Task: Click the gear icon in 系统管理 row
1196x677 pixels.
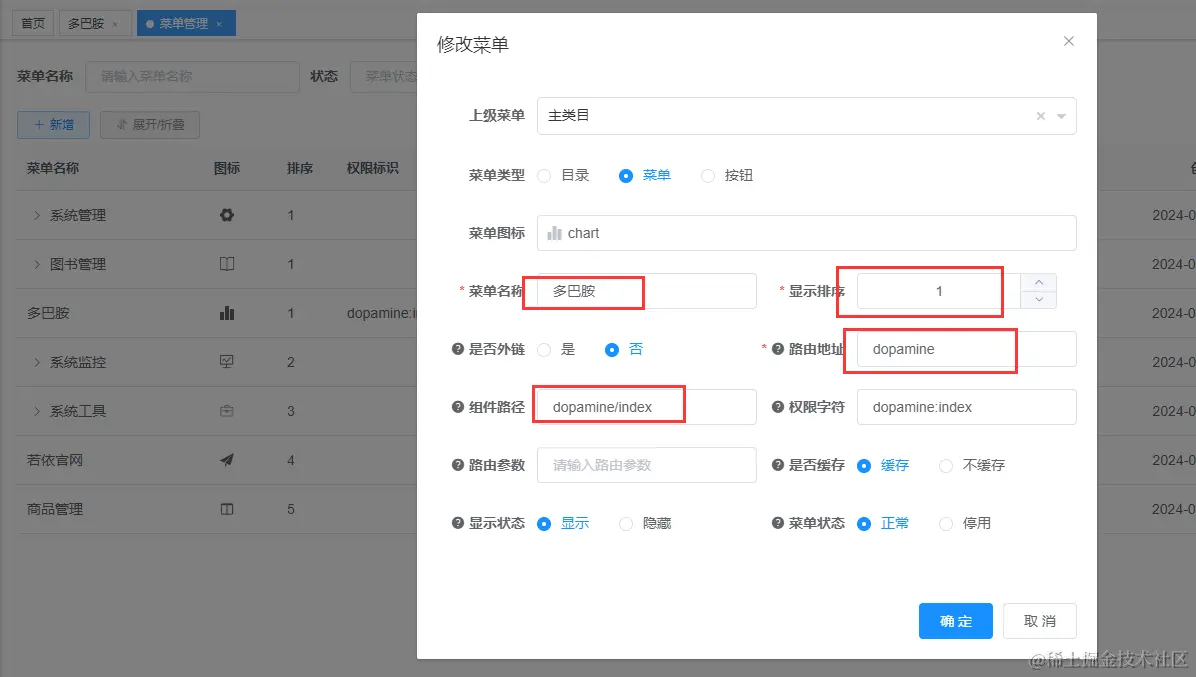Action: (x=227, y=215)
